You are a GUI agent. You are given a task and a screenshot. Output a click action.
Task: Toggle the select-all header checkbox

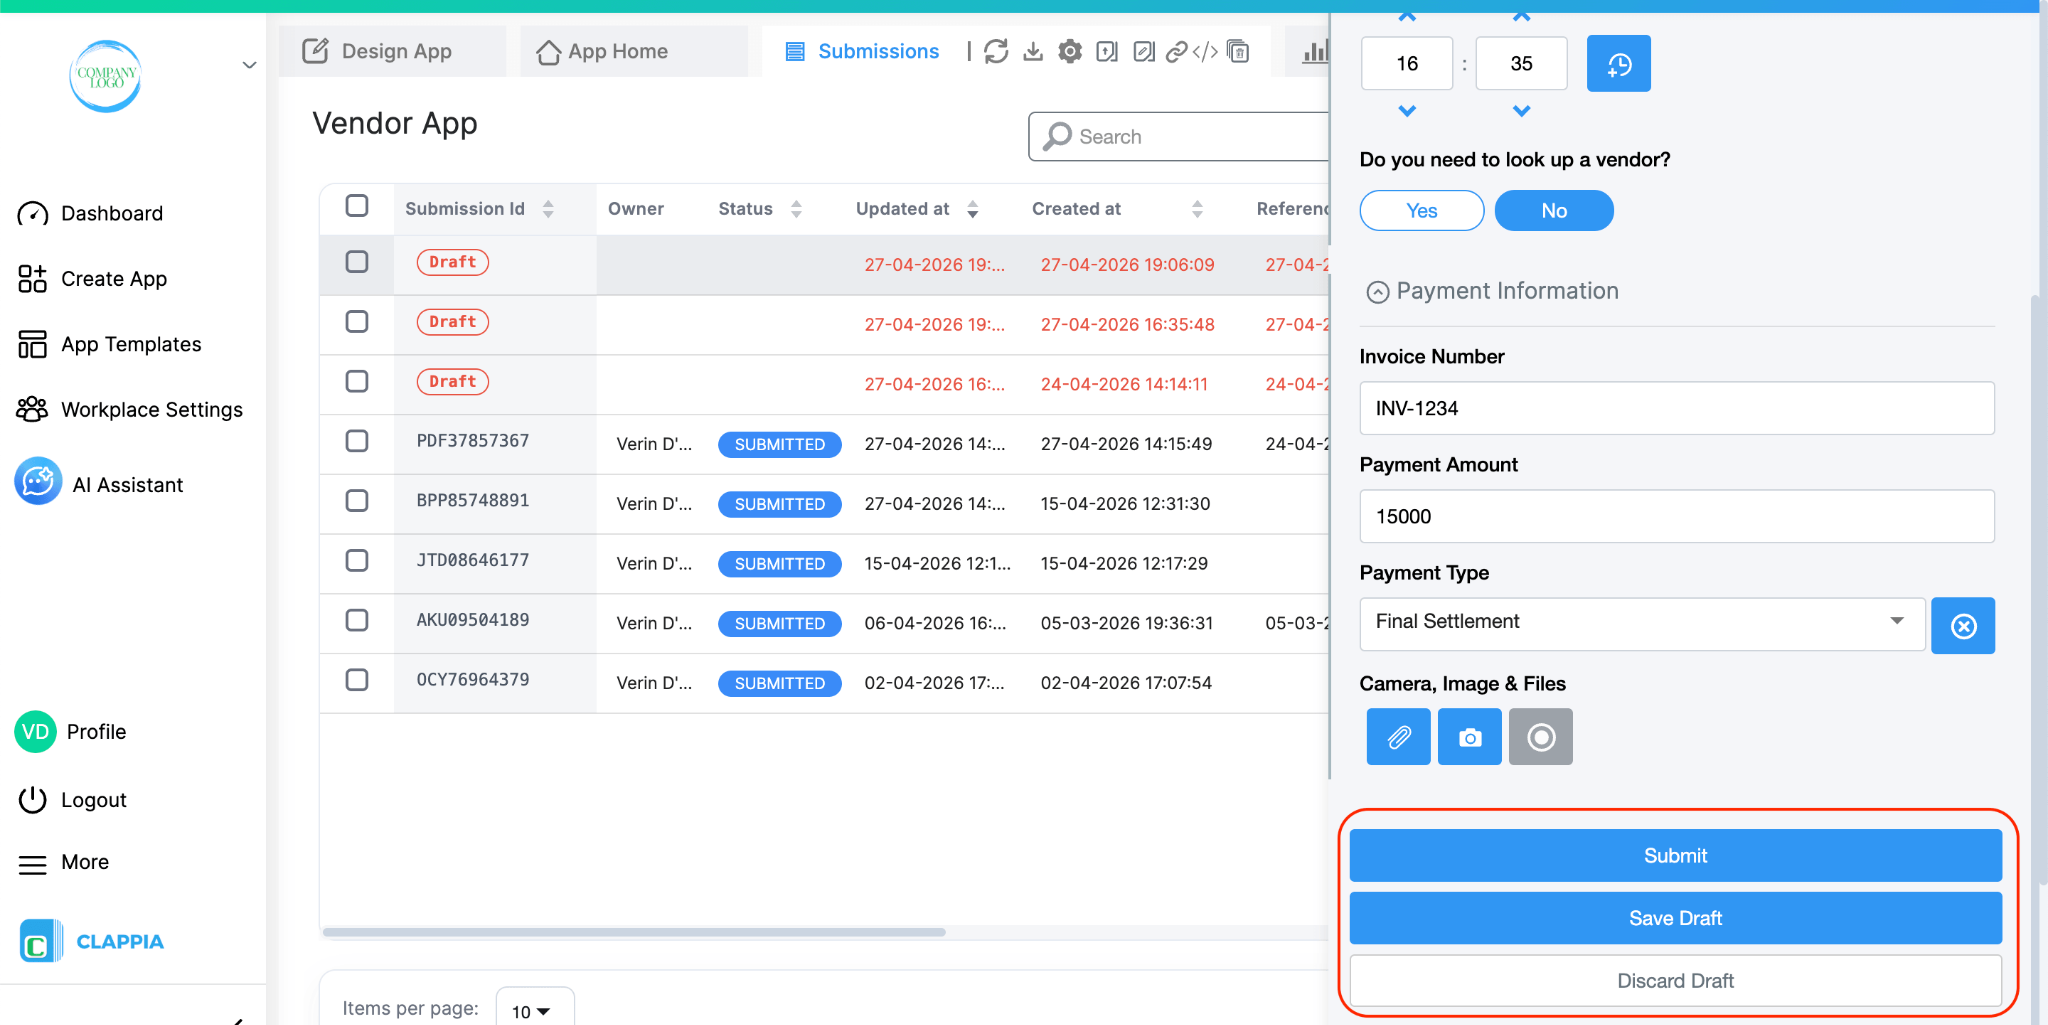pos(357,206)
